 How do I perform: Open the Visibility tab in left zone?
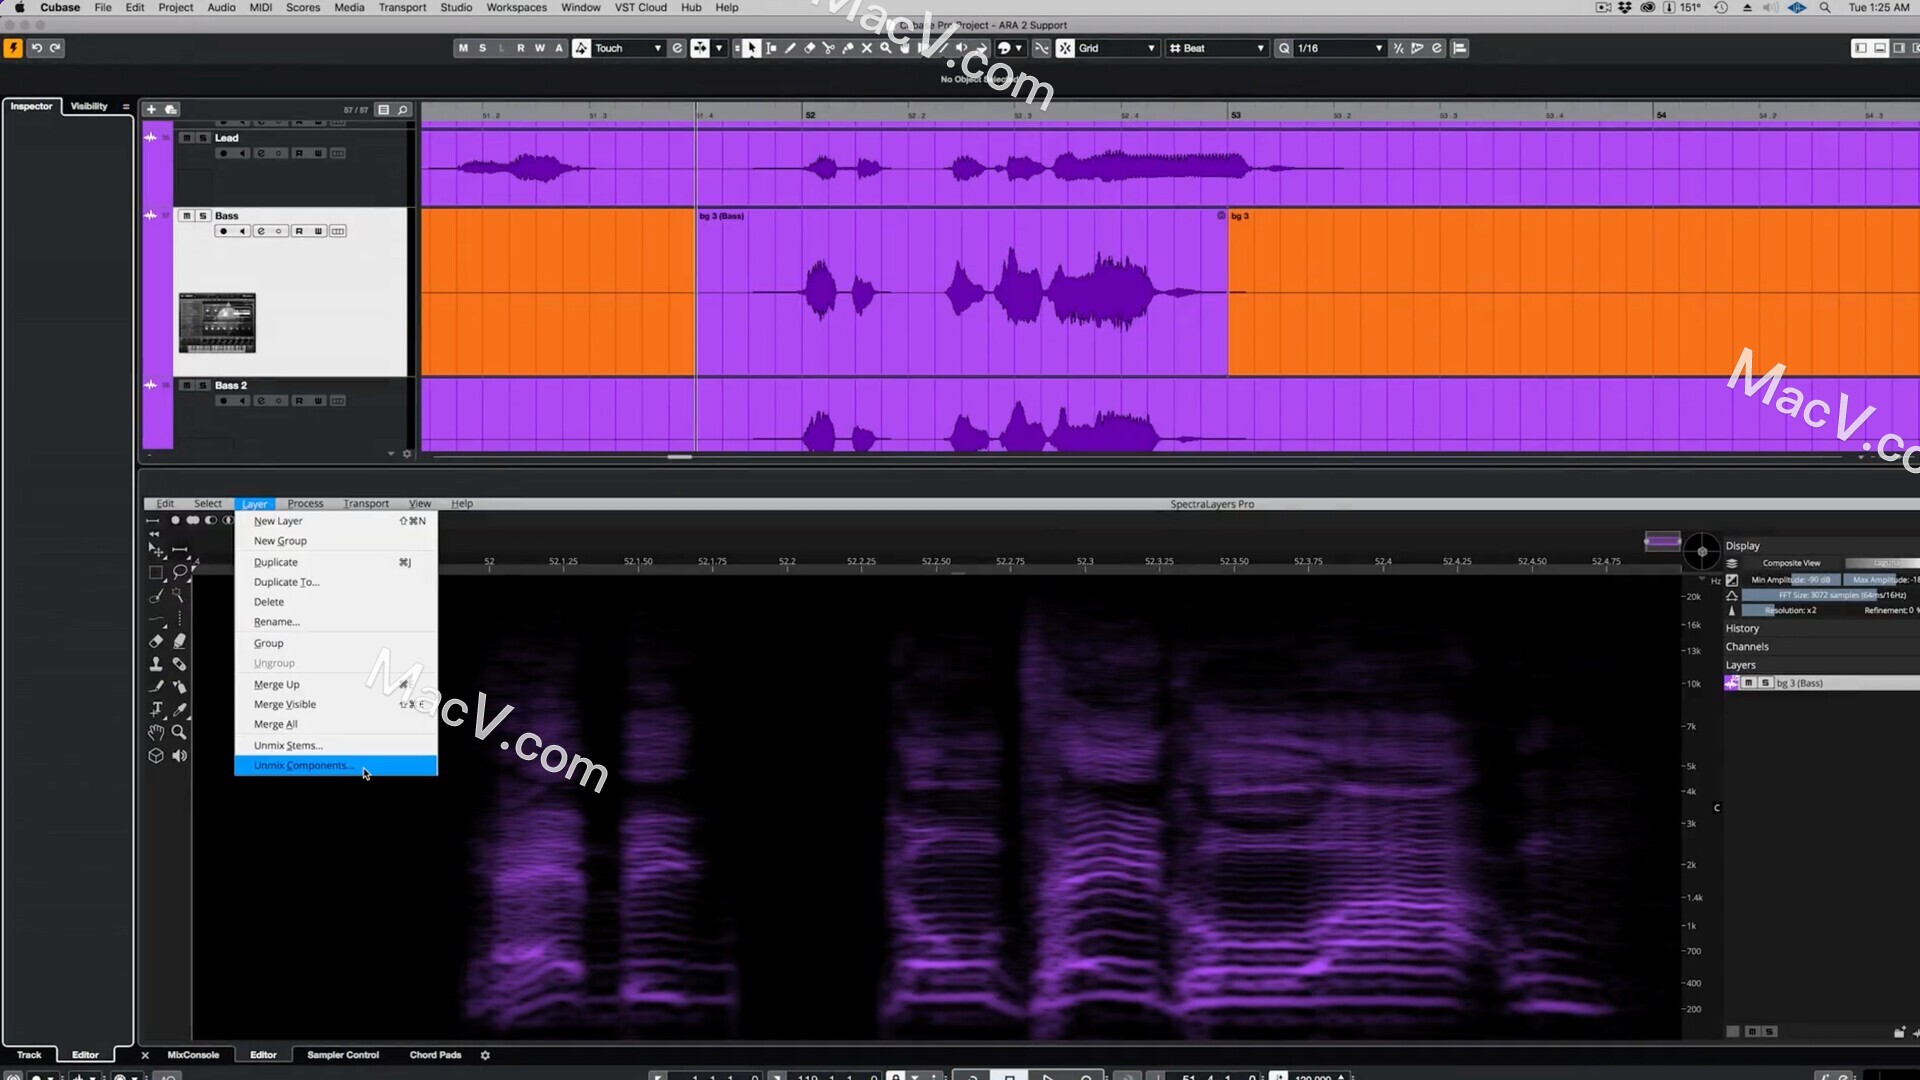click(x=89, y=106)
